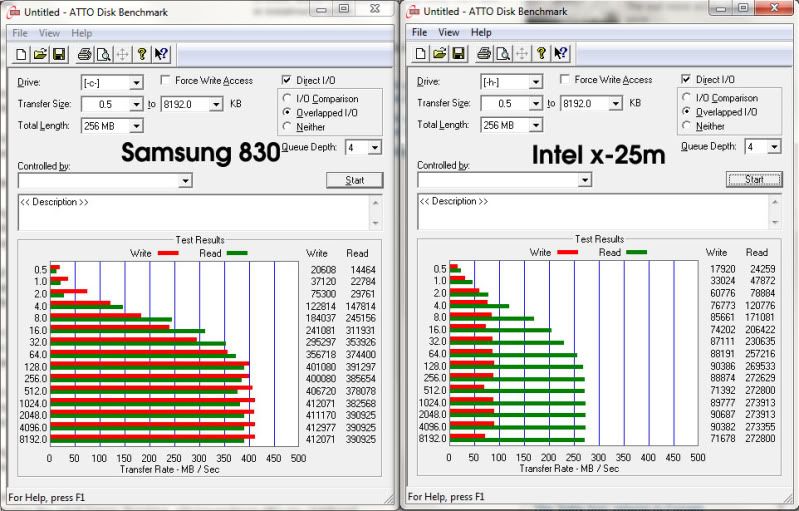Image resolution: width=799 pixels, height=511 pixels.
Task: Click Print icon in Intel x-25m window
Action: (484, 53)
